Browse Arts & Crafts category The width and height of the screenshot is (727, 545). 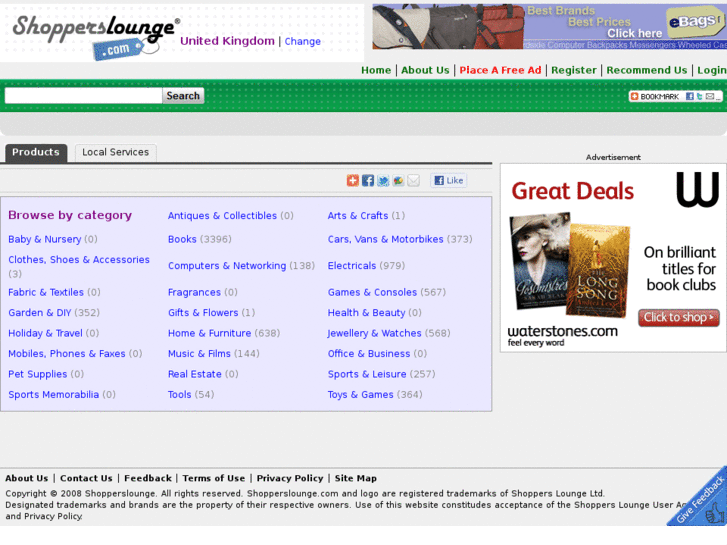pyautogui.click(x=358, y=216)
